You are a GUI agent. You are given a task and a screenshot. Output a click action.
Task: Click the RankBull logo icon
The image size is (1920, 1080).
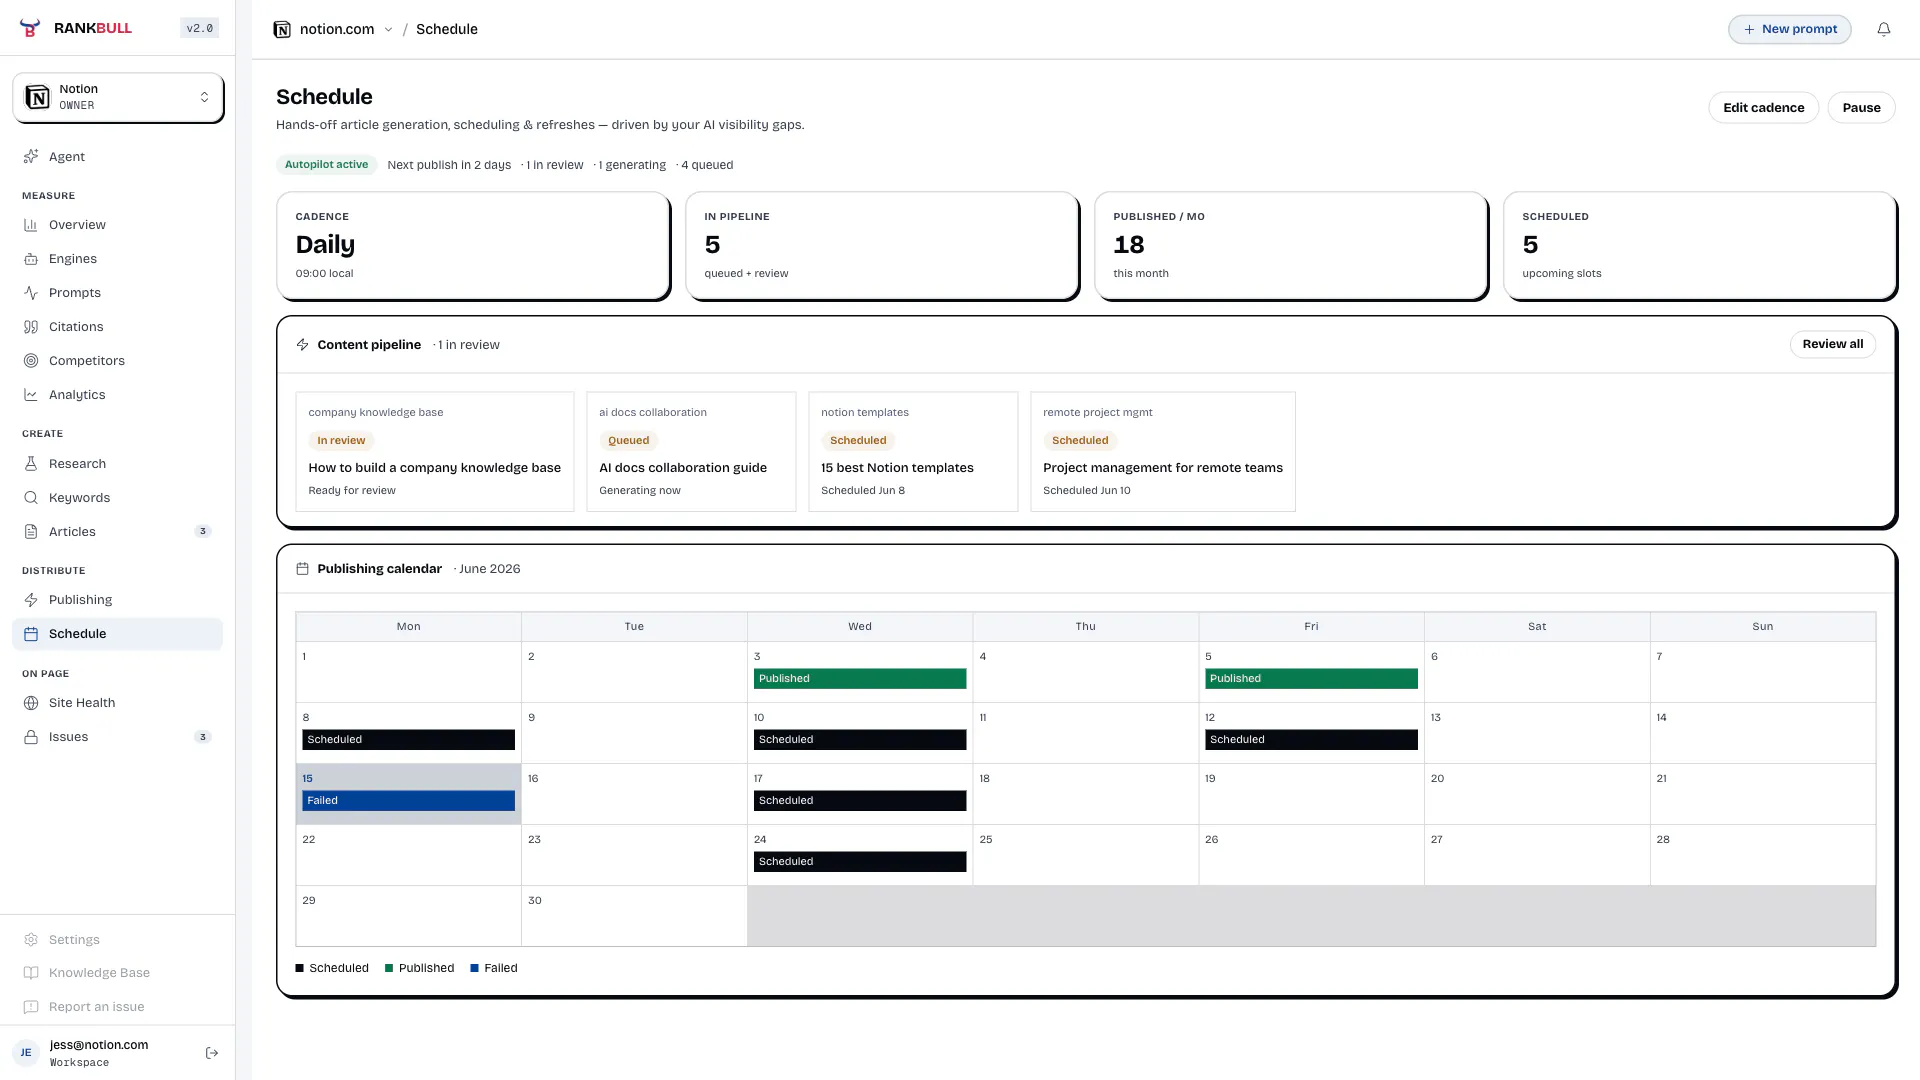pos(30,28)
